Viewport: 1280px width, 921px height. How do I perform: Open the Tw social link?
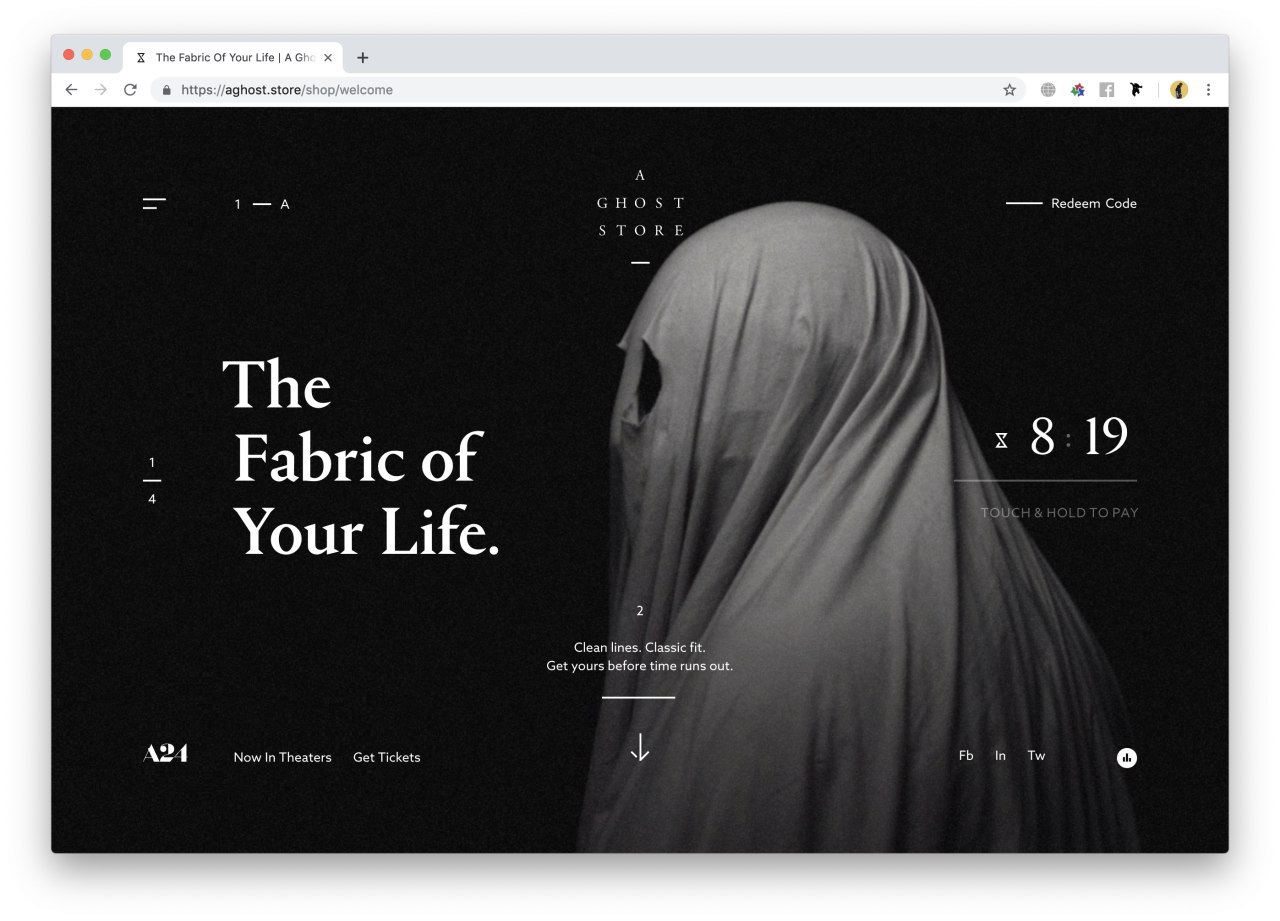1036,756
